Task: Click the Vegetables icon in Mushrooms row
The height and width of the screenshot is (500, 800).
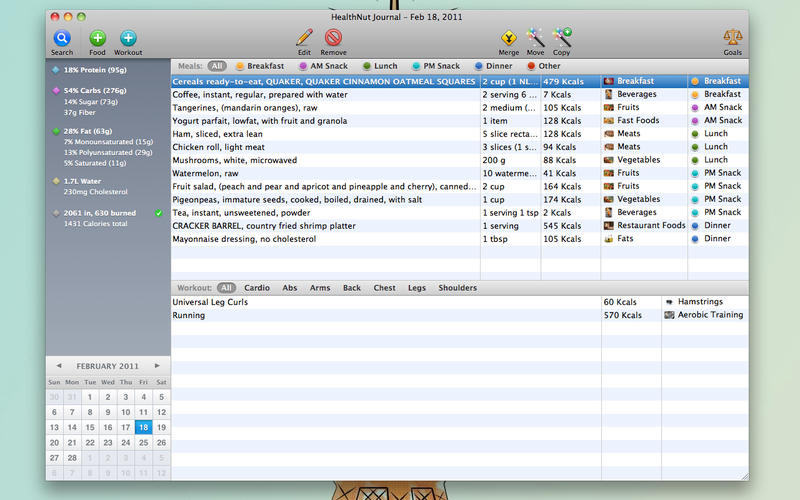Action: click(x=608, y=160)
